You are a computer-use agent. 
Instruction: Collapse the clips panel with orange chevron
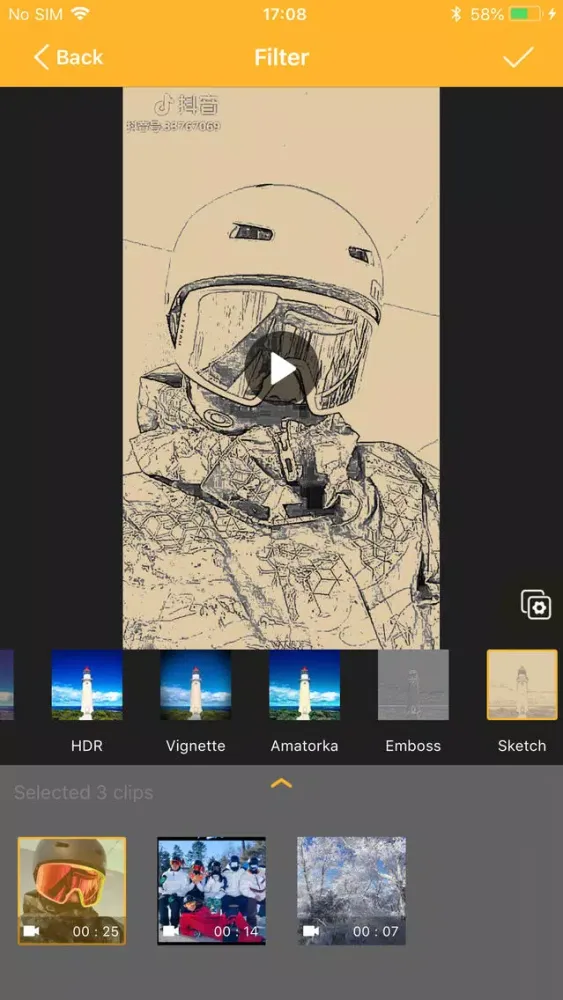click(281, 783)
